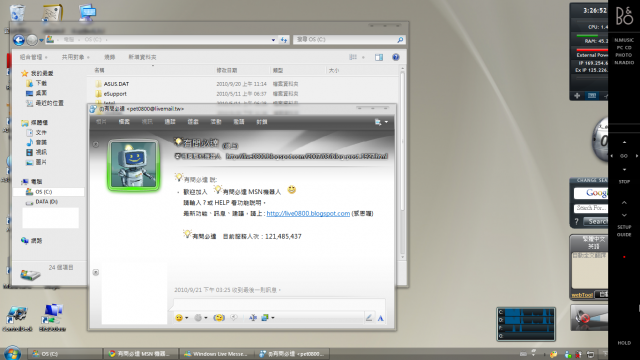The width and height of the screenshot is (640, 360).
Task: Open the Share with dropdown in Explorer
Action: [76, 57]
